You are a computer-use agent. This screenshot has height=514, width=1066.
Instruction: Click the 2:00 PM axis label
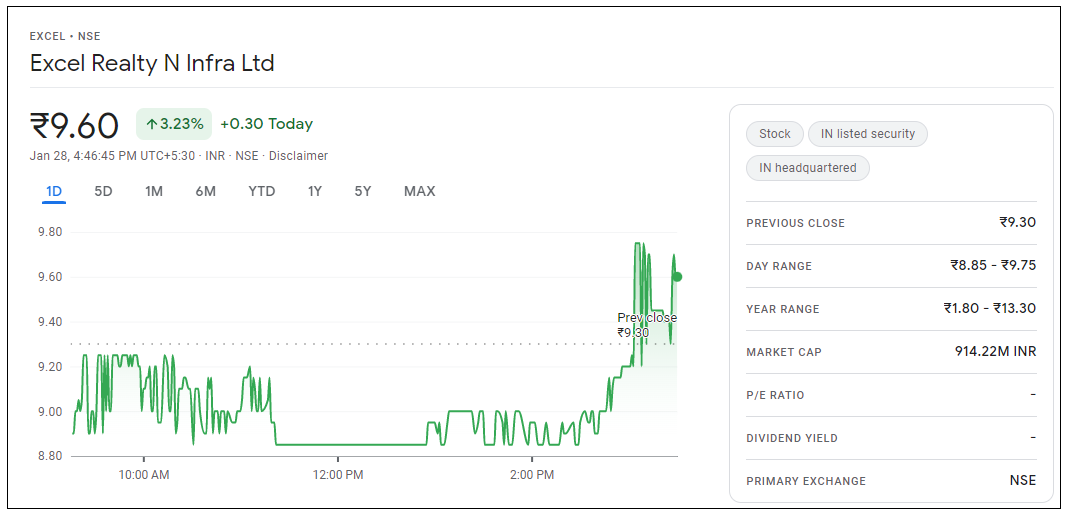tap(532, 475)
